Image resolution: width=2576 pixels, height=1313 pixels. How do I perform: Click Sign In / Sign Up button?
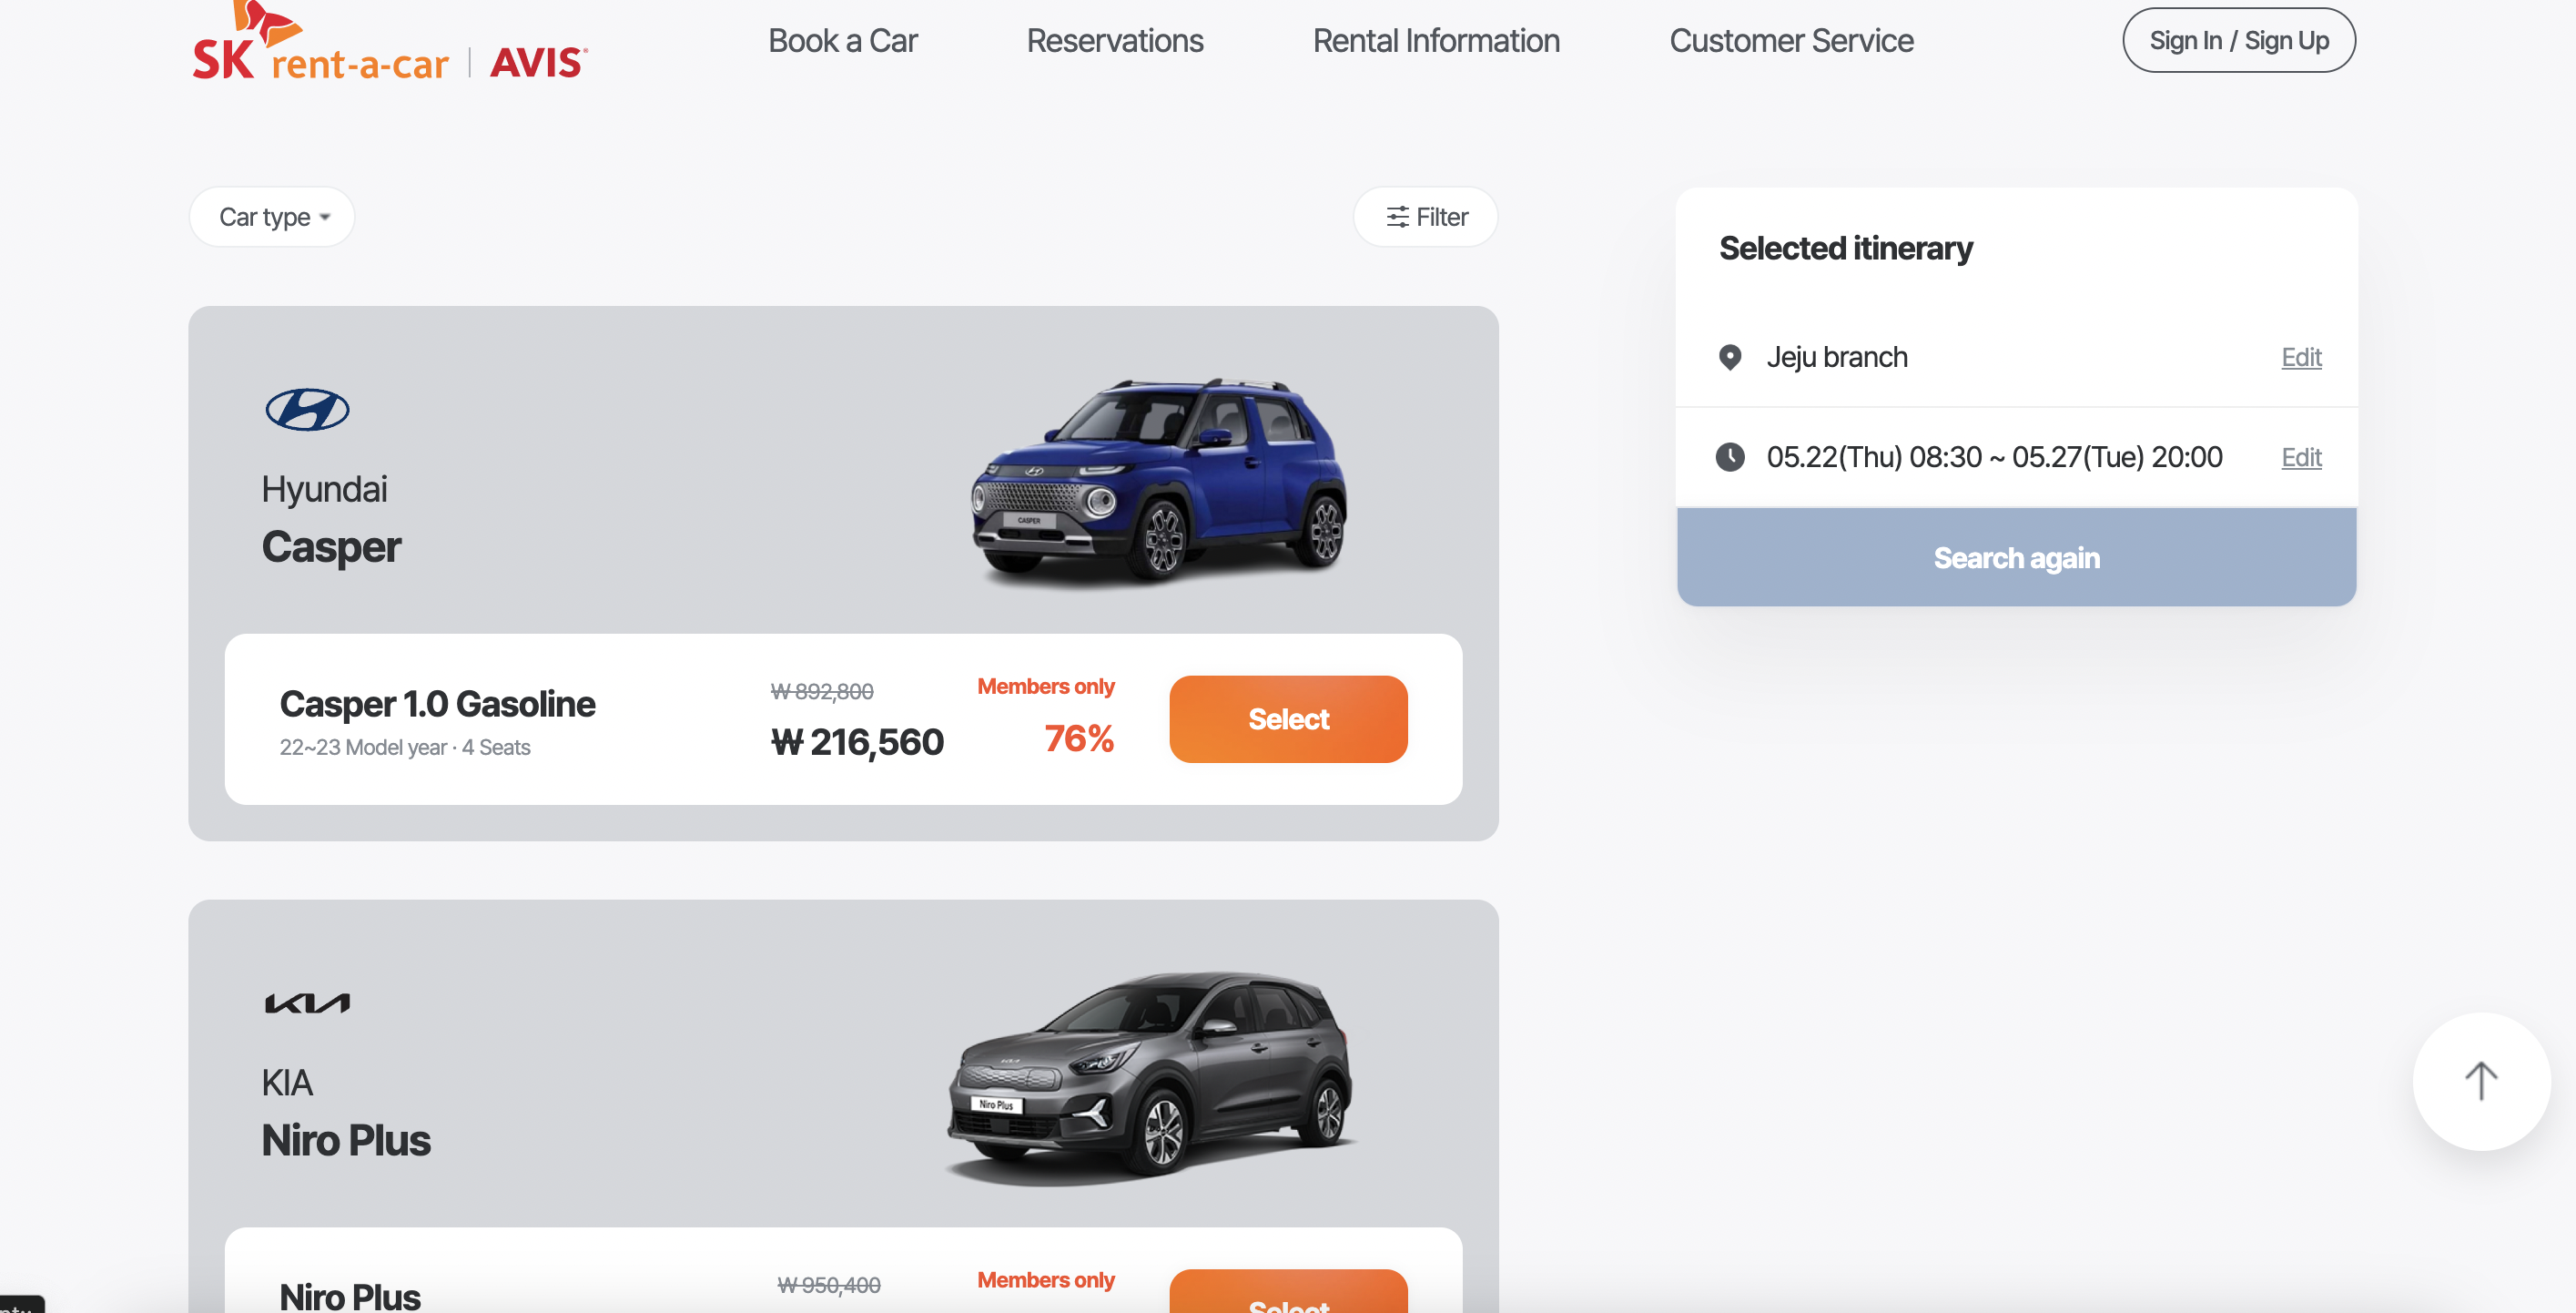(2238, 41)
